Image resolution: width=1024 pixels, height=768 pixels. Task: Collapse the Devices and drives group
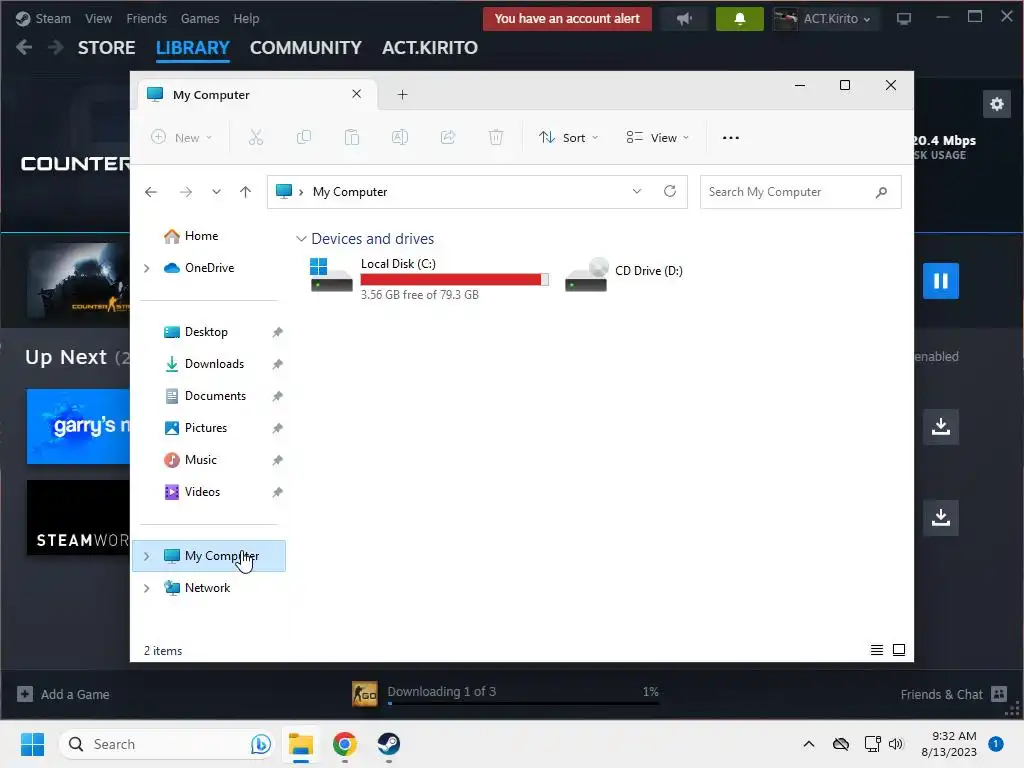[x=301, y=239]
